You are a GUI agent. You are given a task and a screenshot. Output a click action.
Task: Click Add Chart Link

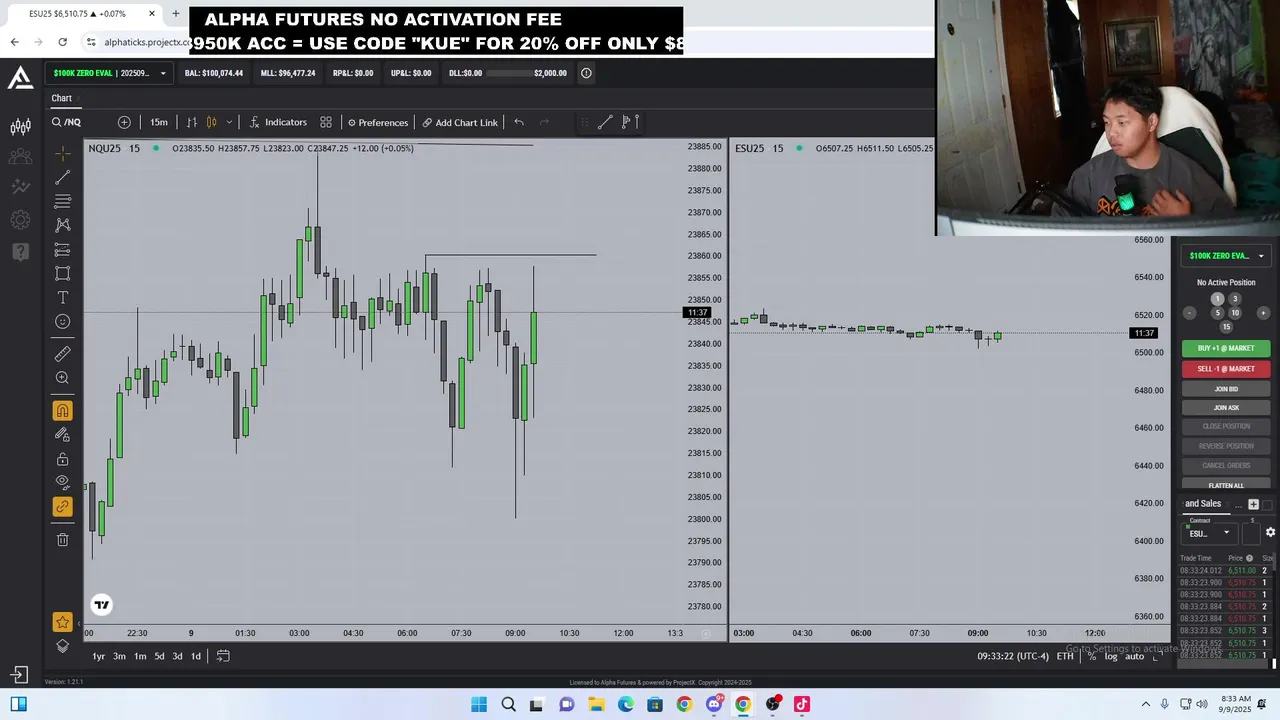[460, 122]
